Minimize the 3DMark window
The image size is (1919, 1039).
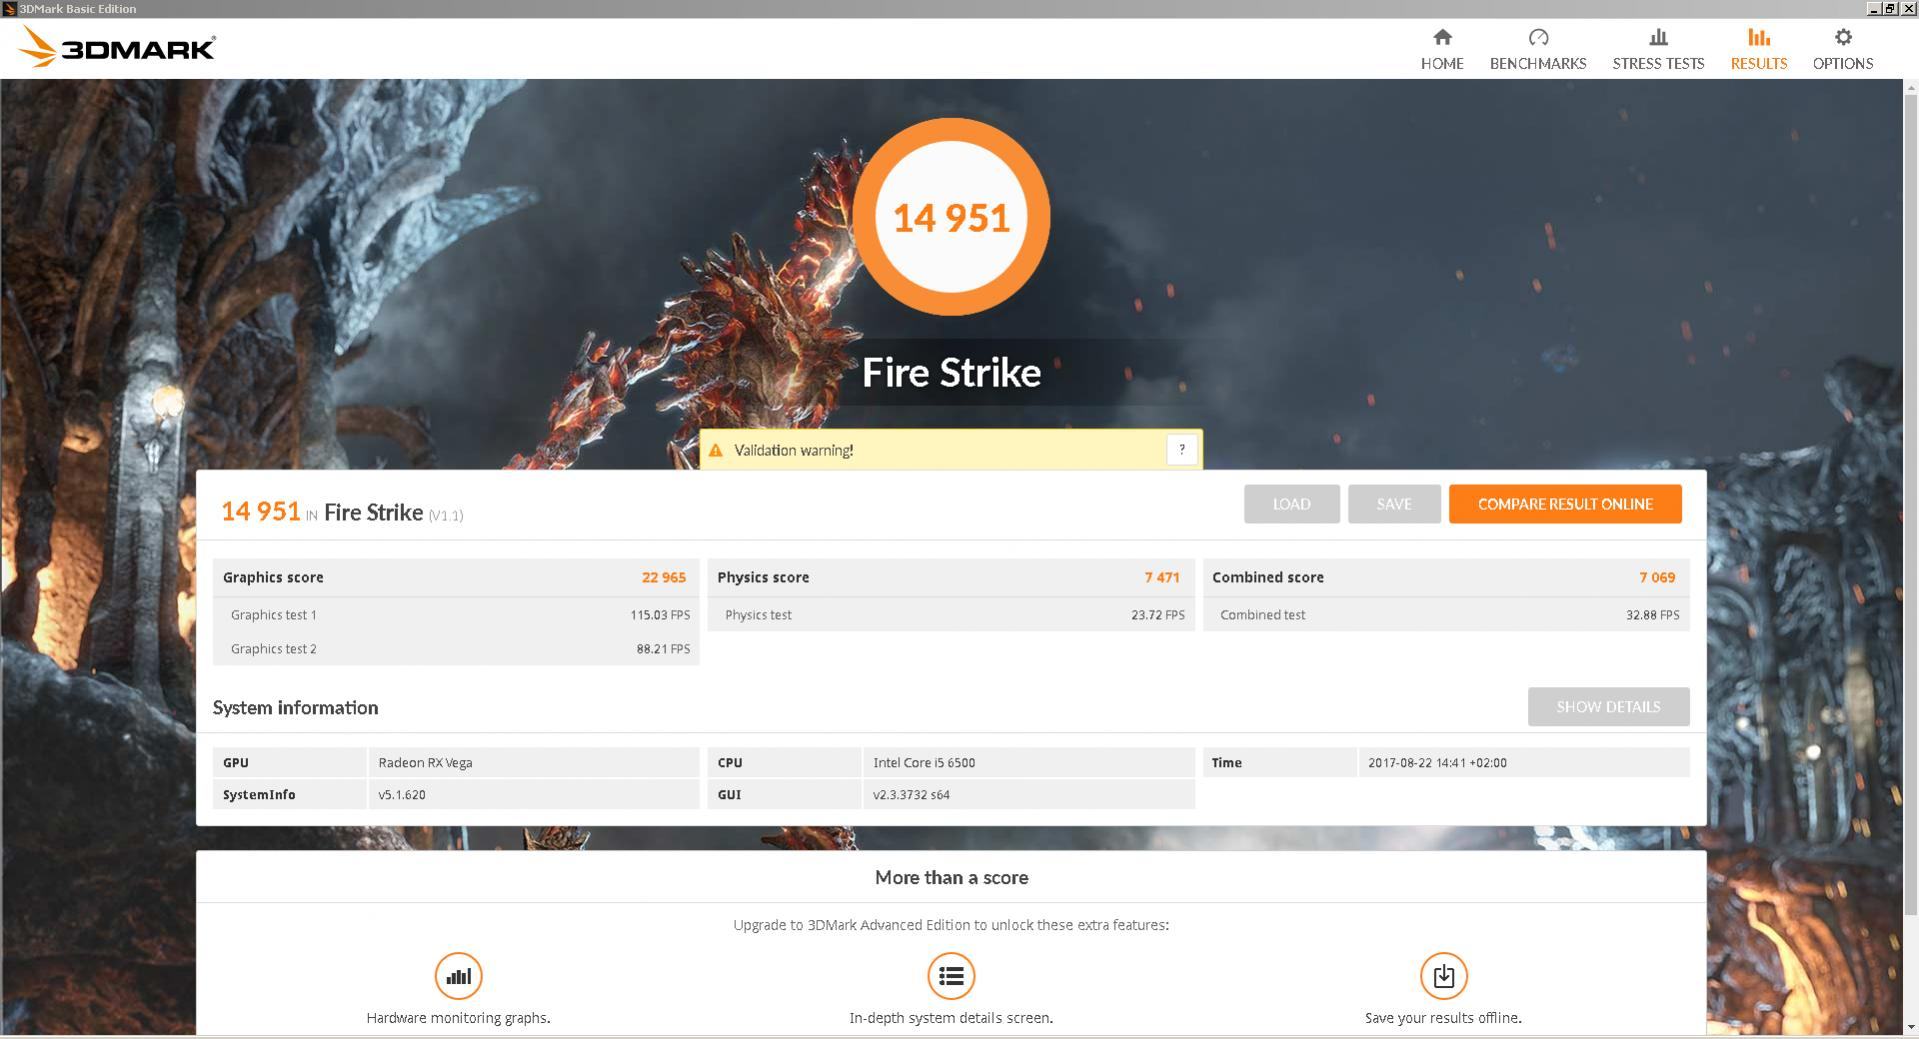(x=1873, y=8)
